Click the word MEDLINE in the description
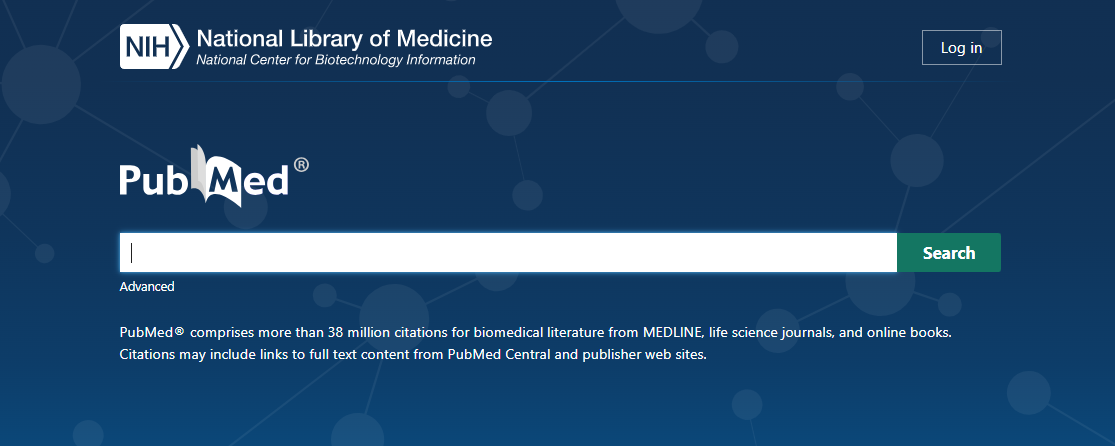Image resolution: width=1115 pixels, height=446 pixels. [673, 332]
